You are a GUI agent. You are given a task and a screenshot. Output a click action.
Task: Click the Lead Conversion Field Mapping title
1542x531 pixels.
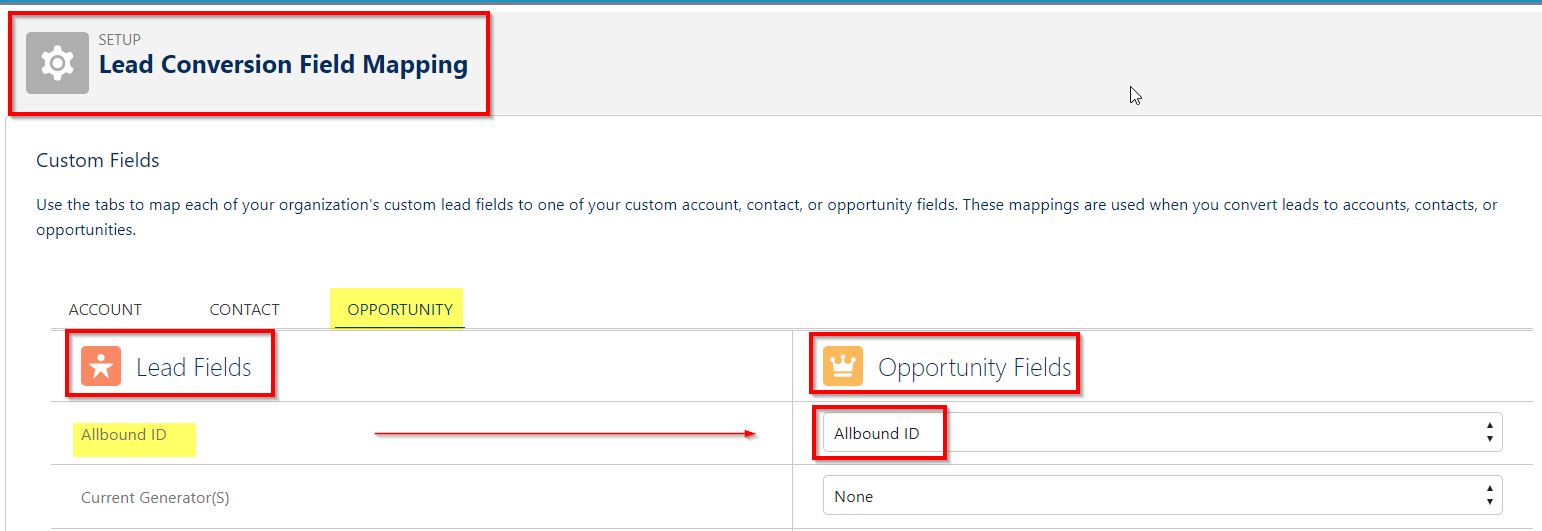[x=283, y=65]
